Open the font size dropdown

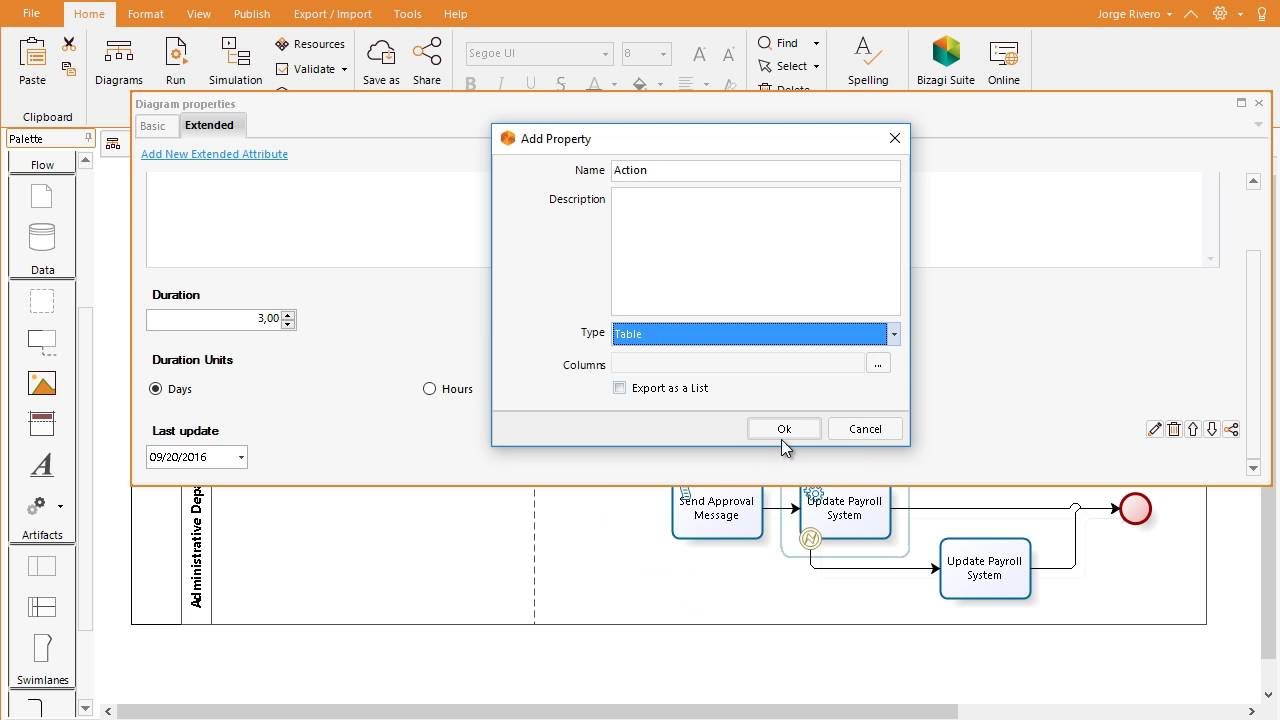click(663, 54)
